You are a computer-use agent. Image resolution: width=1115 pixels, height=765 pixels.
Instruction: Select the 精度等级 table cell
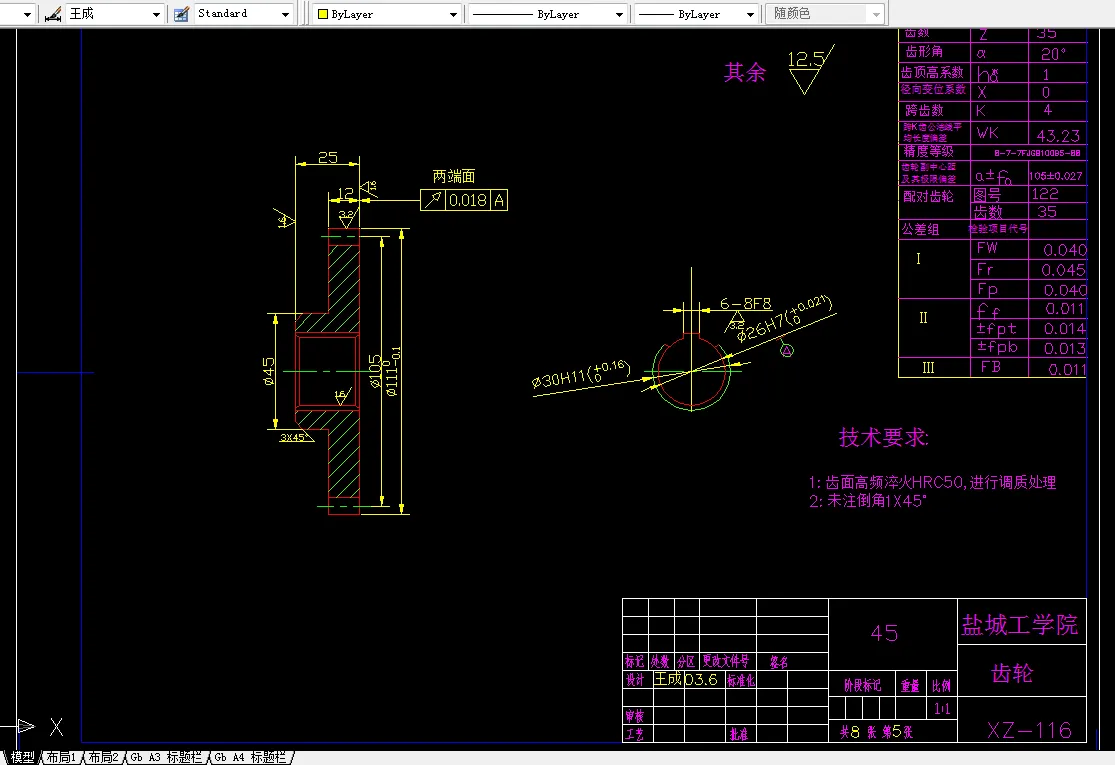pyautogui.click(x=934, y=151)
